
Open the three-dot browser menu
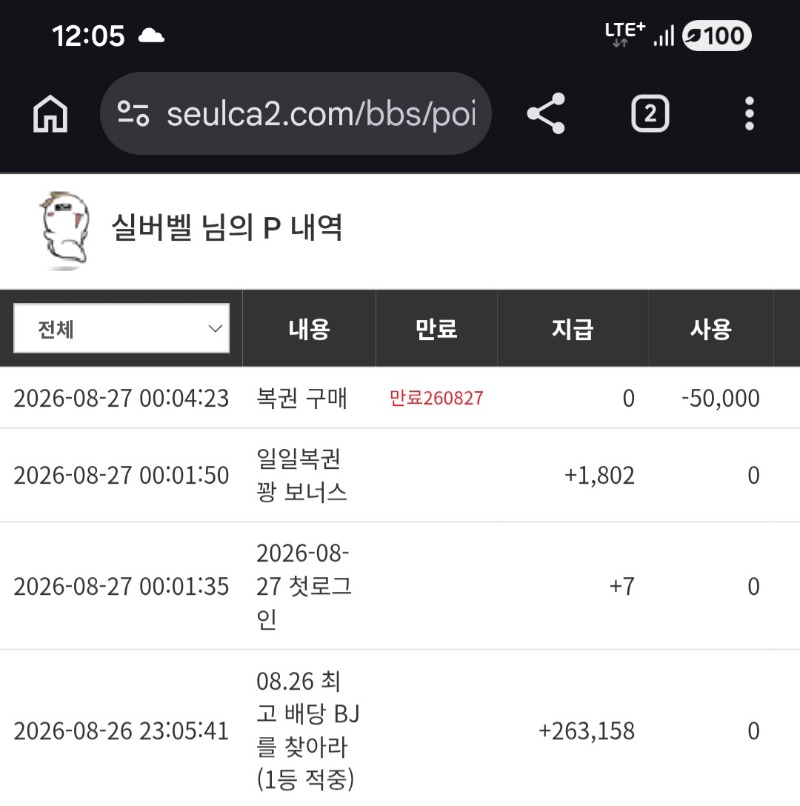point(749,114)
